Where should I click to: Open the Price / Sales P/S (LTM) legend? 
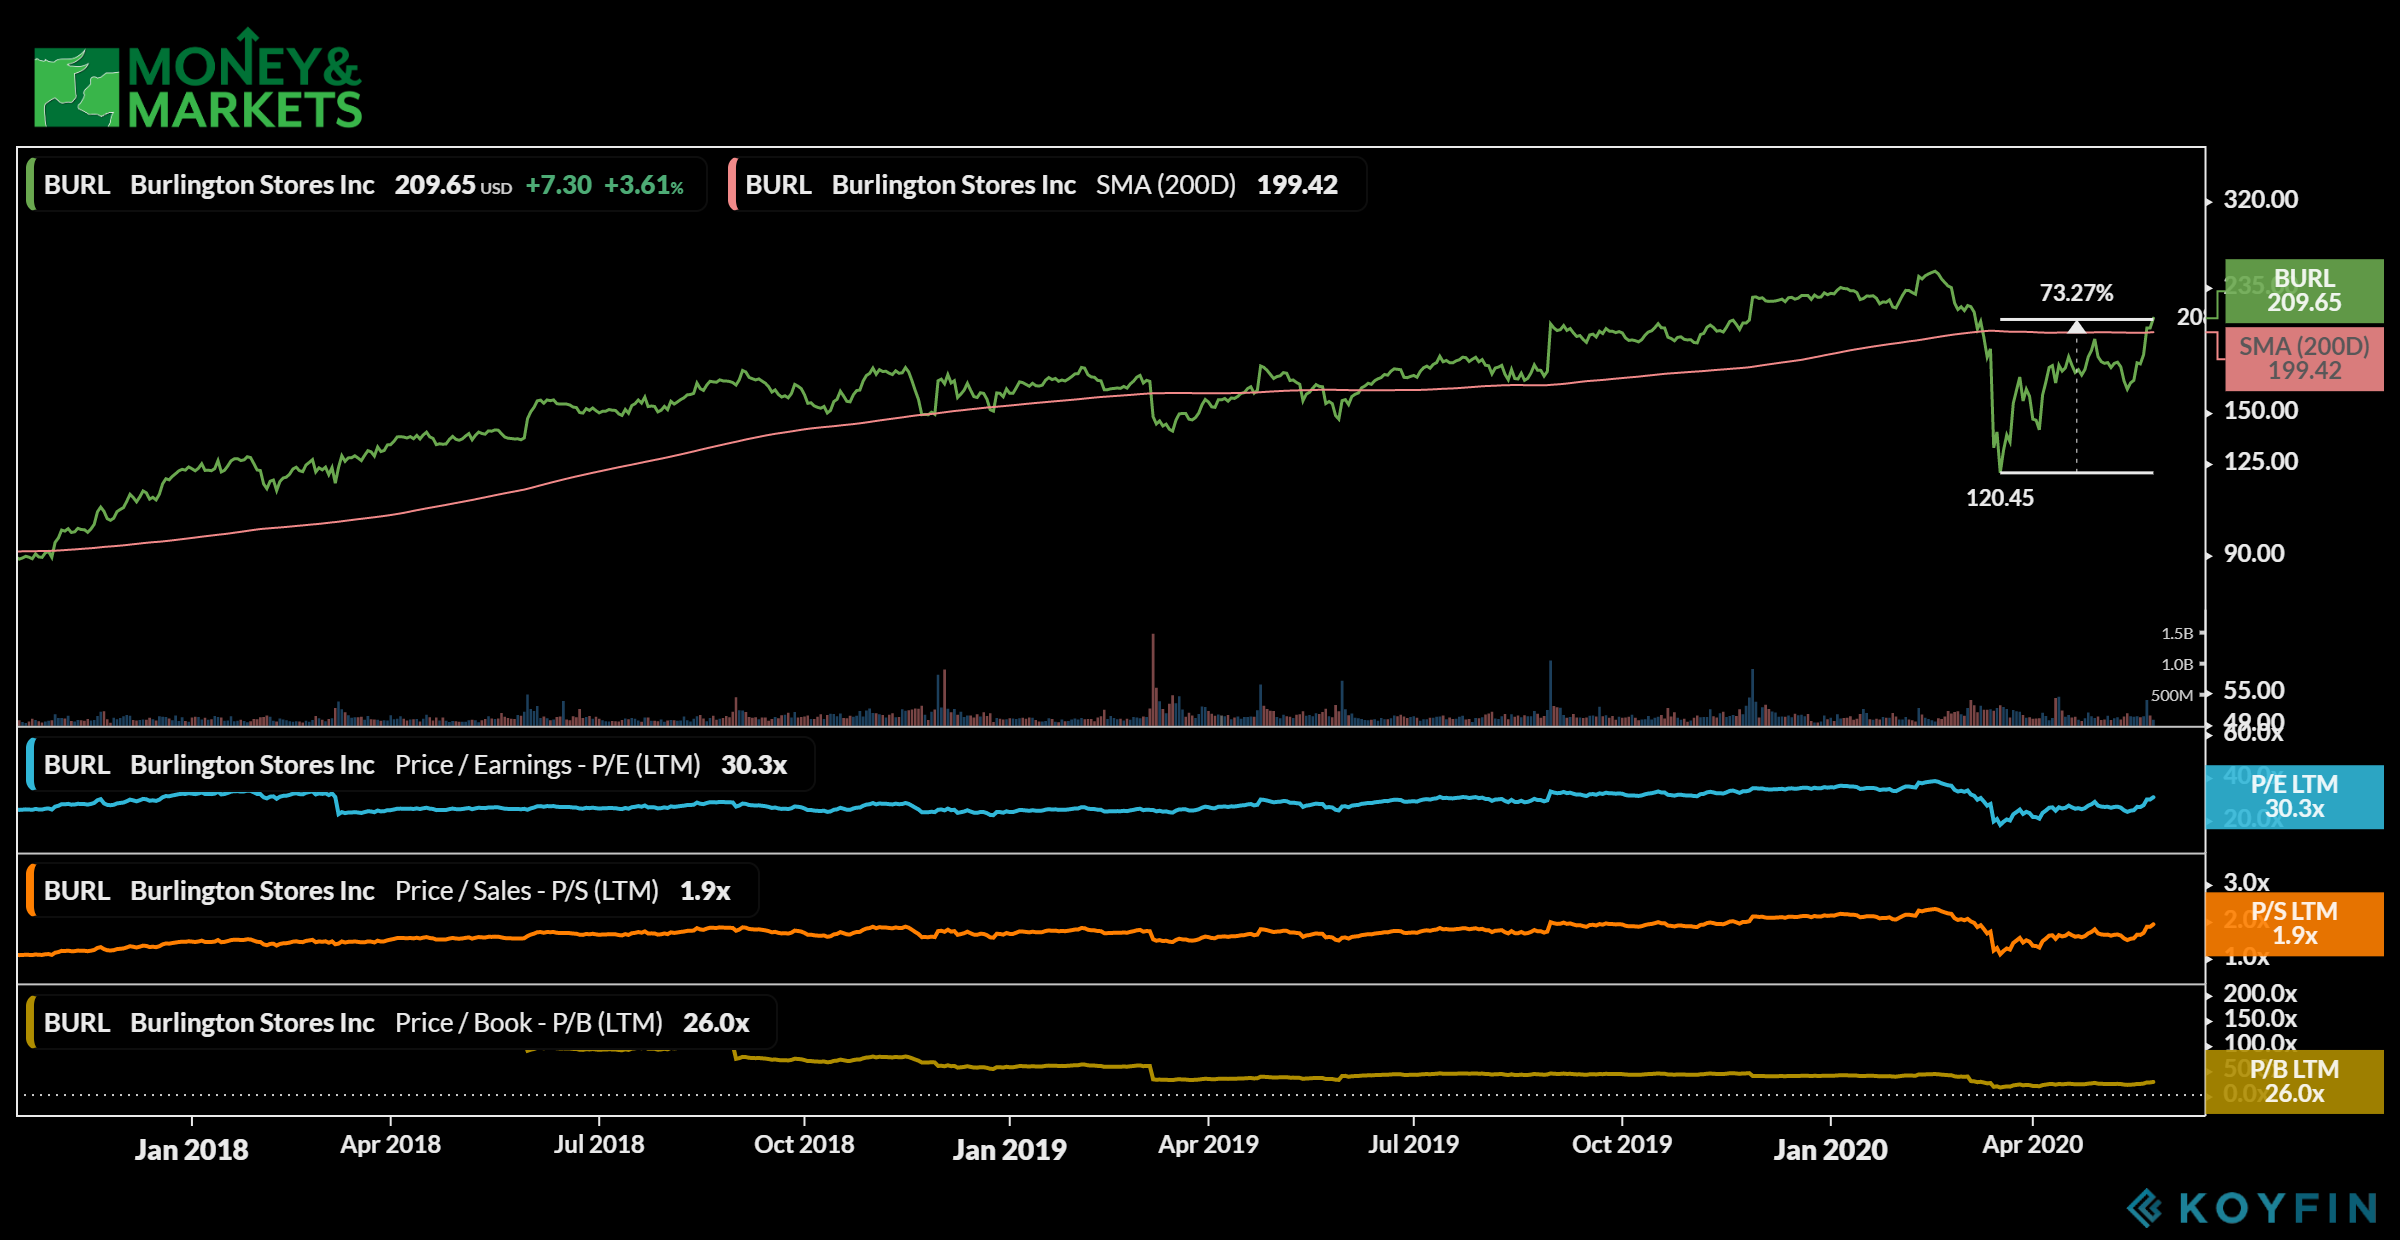click(x=392, y=891)
